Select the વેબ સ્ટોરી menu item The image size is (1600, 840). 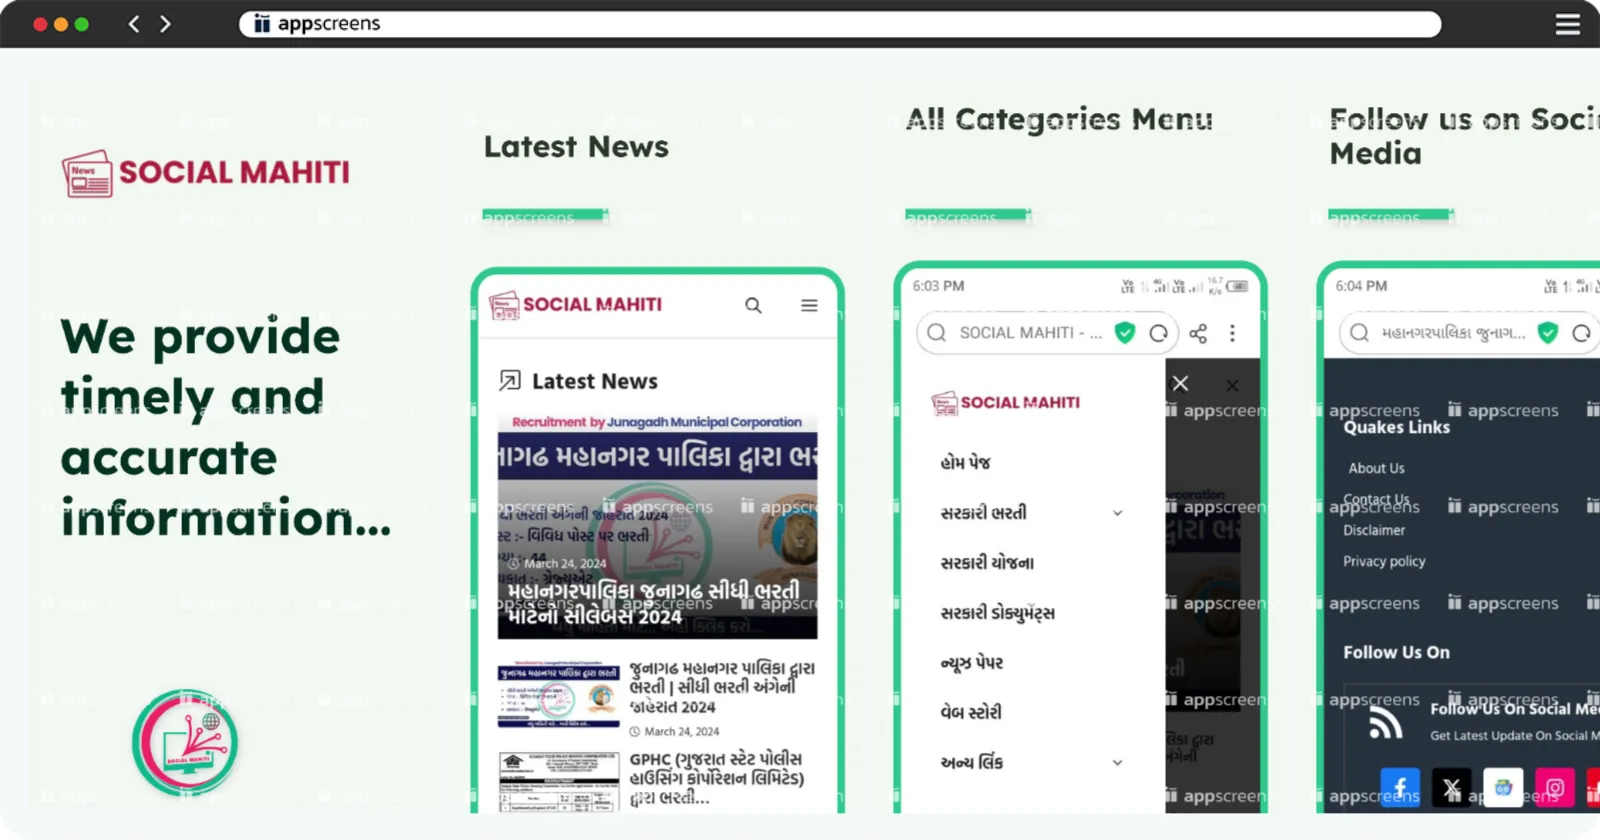[970, 712]
